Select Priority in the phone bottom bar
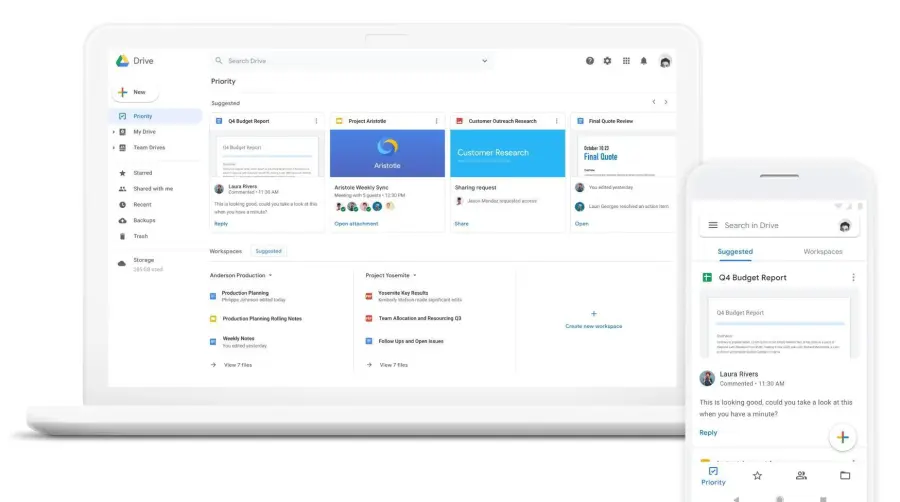The image size is (900, 502). tap(713, 476)
